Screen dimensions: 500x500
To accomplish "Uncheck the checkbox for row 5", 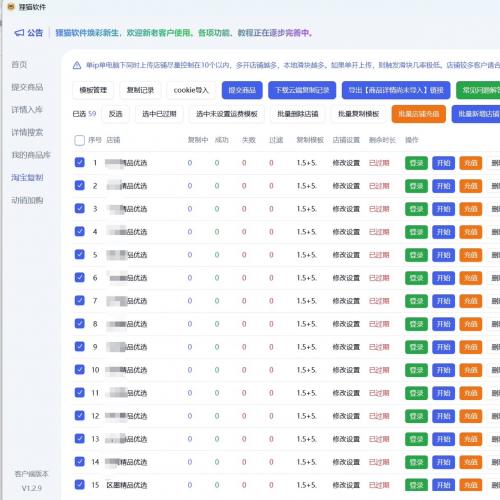I will click(79, 254).
